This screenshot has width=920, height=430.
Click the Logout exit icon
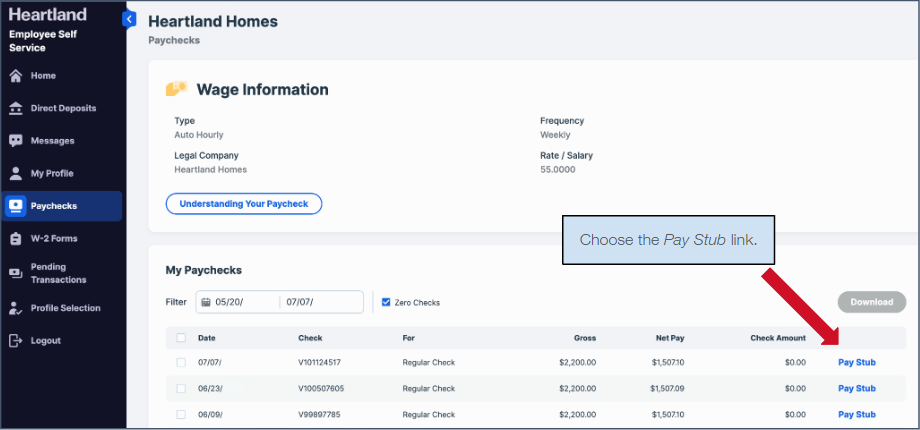(x=16, y=341)
